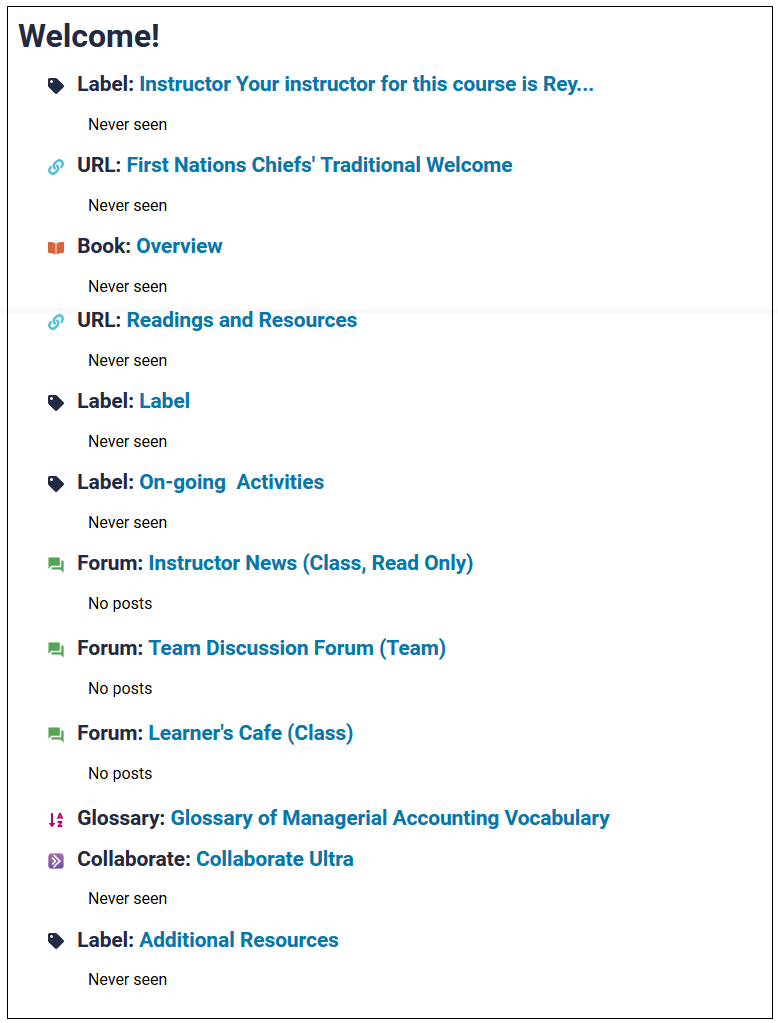Click the chain icon for First Nations Chiefs' URL

coord(56,167)
